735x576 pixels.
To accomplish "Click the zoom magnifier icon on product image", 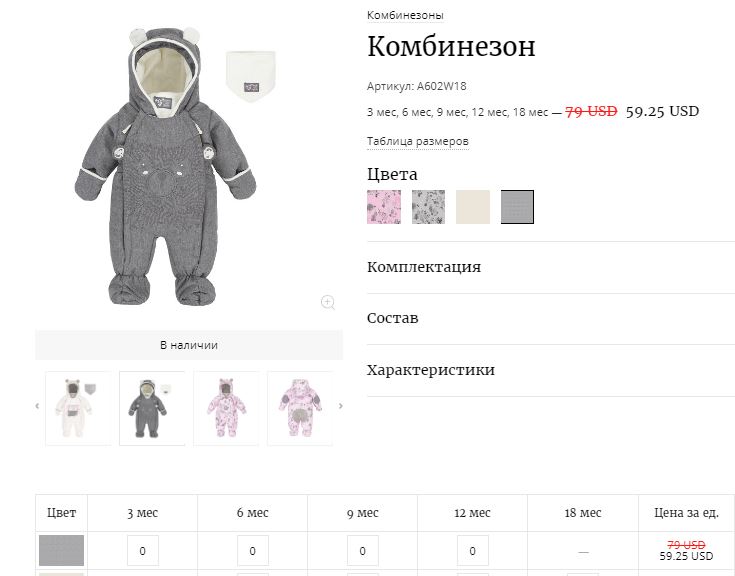I will point(327,302).
